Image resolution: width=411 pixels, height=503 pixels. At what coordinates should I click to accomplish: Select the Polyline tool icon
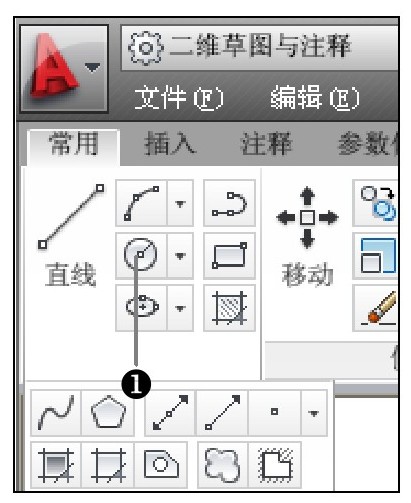pos(229,203)
